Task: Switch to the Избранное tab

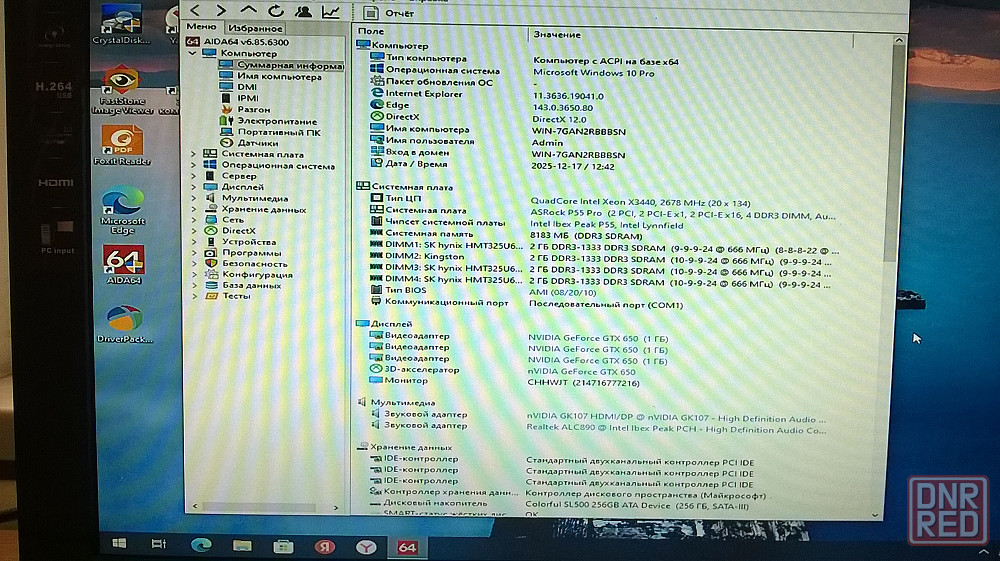Action: click(x=255, y=29)
